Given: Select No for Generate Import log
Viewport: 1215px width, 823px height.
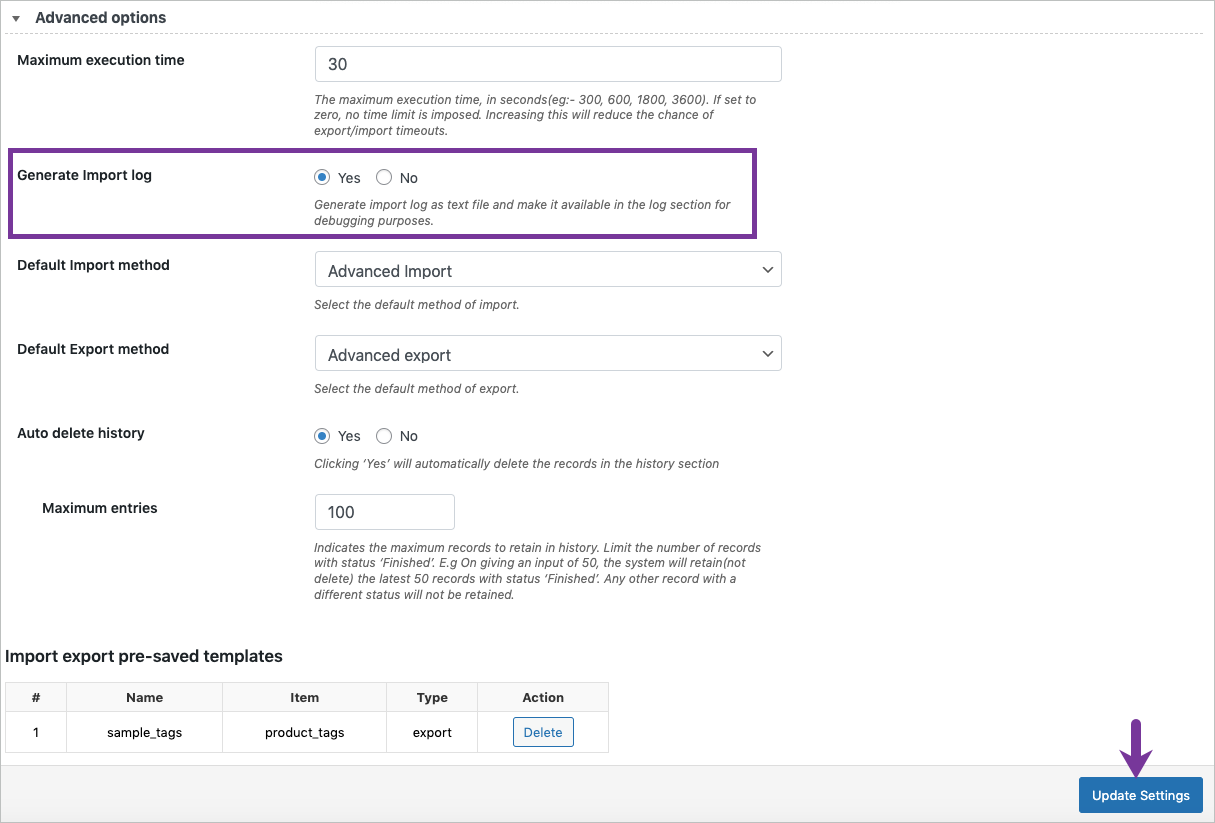Looking at the screenshot, I should [x=383, y=176].
